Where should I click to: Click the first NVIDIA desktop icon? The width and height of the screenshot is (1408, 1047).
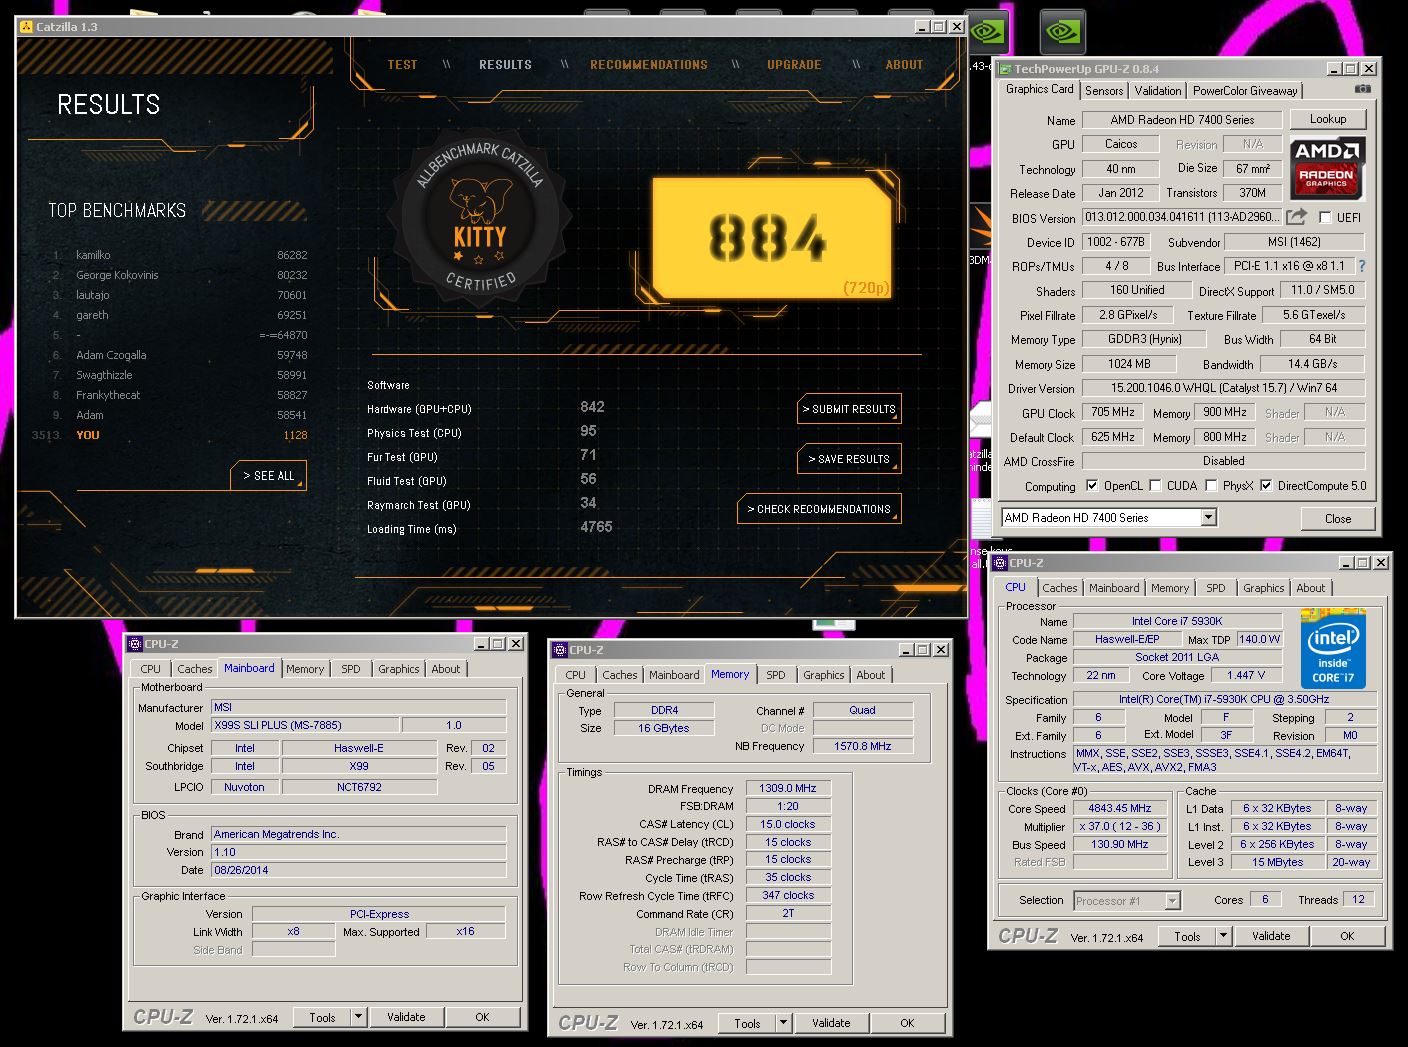pos(988,32)
